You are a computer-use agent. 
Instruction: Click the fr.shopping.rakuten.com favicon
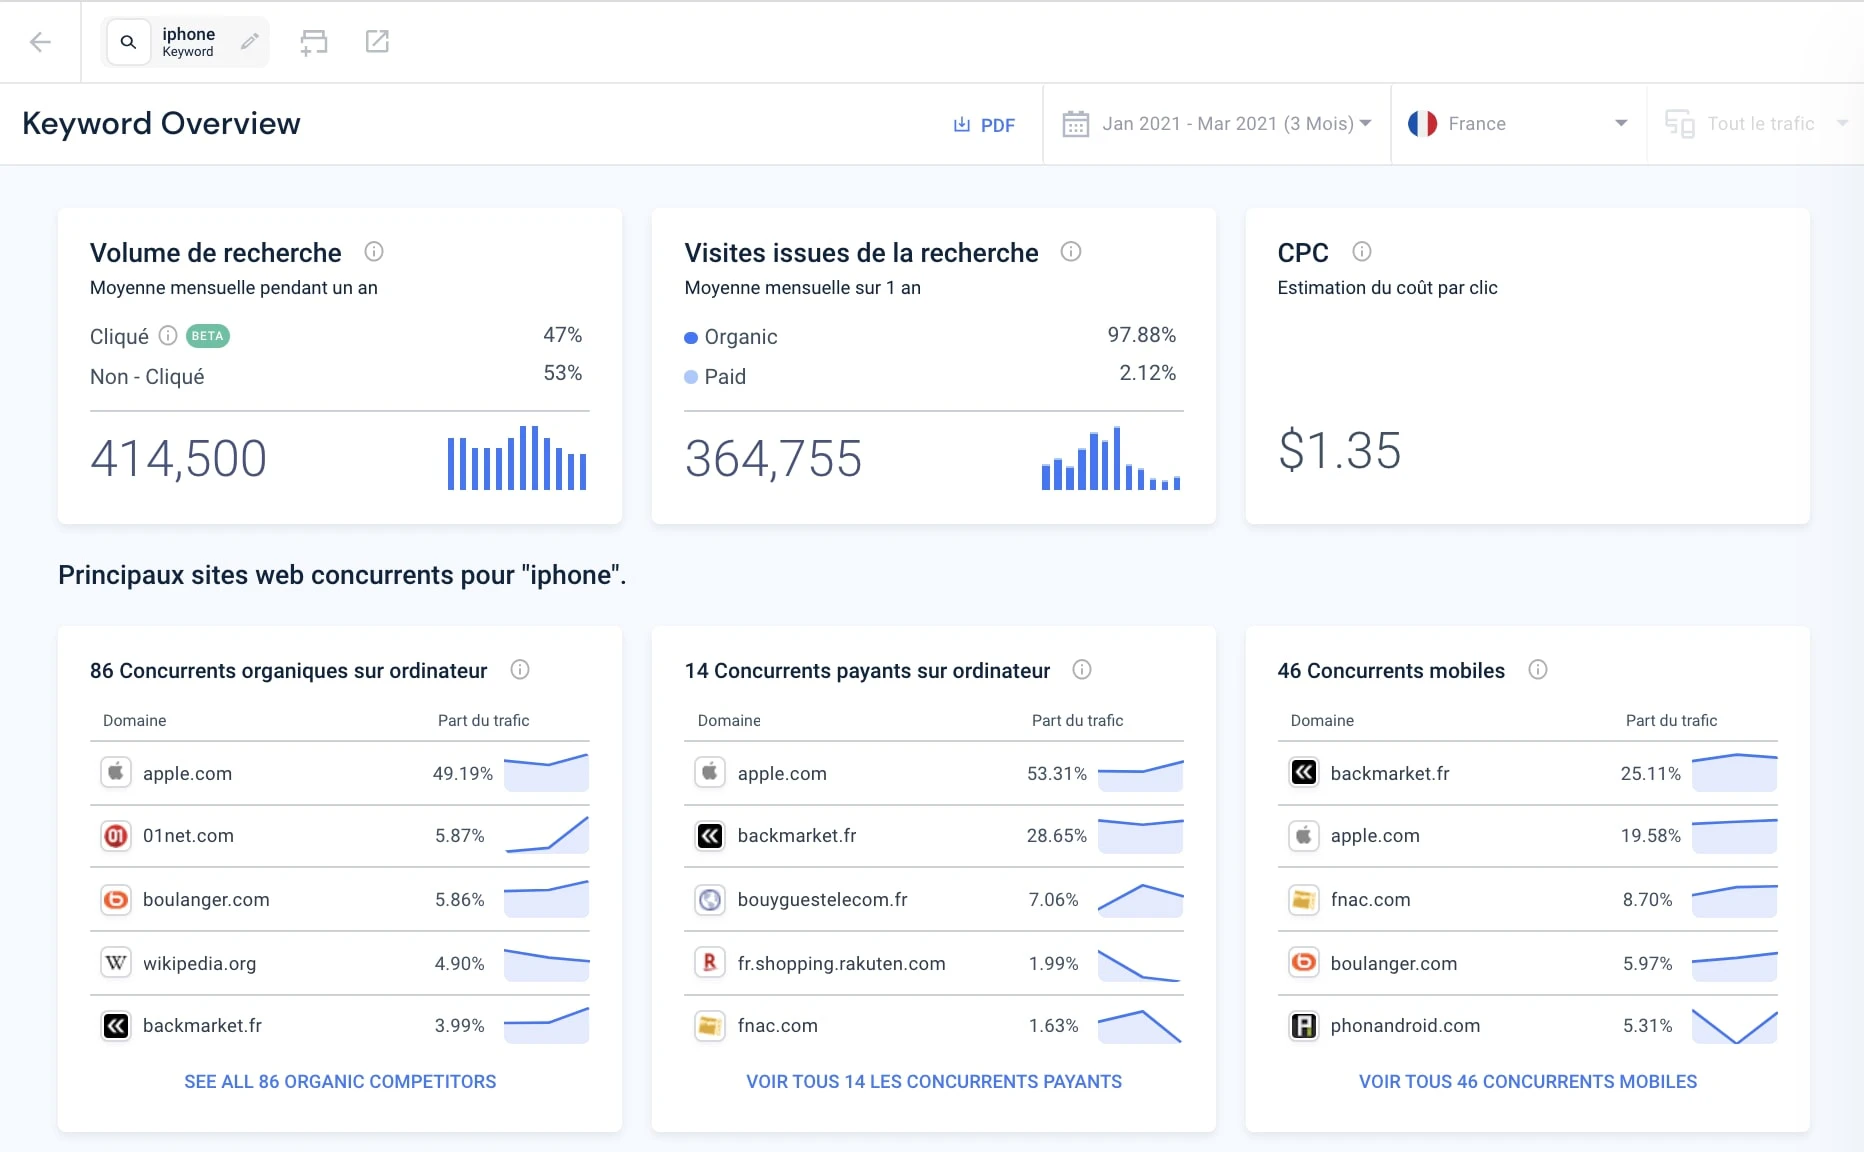710,963
